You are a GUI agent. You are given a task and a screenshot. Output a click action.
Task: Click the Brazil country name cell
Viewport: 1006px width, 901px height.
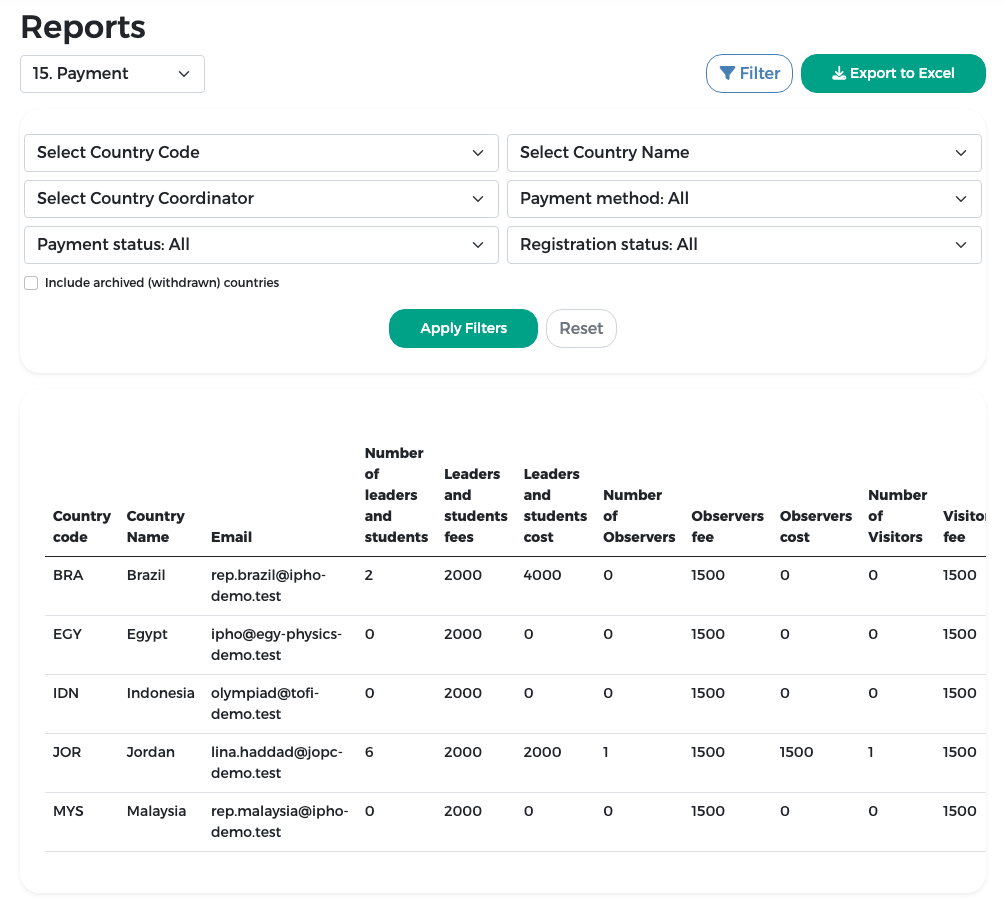[146, 576]
